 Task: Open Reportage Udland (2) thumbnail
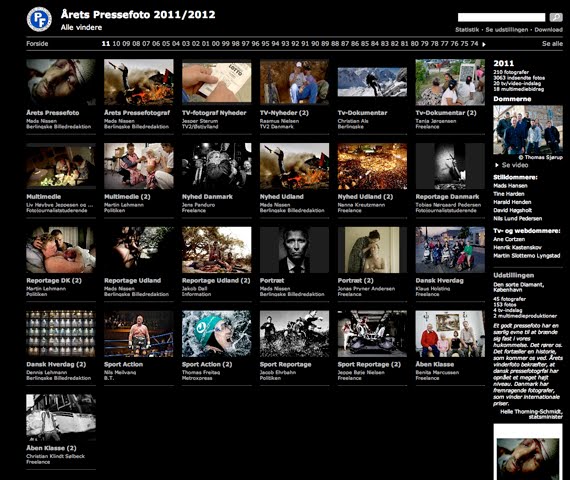click(217, 250)
